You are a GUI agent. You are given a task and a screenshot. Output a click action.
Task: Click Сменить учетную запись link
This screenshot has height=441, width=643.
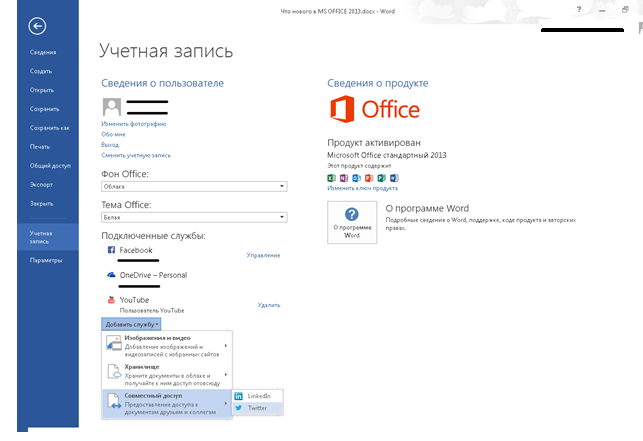(x=136, y=155)
